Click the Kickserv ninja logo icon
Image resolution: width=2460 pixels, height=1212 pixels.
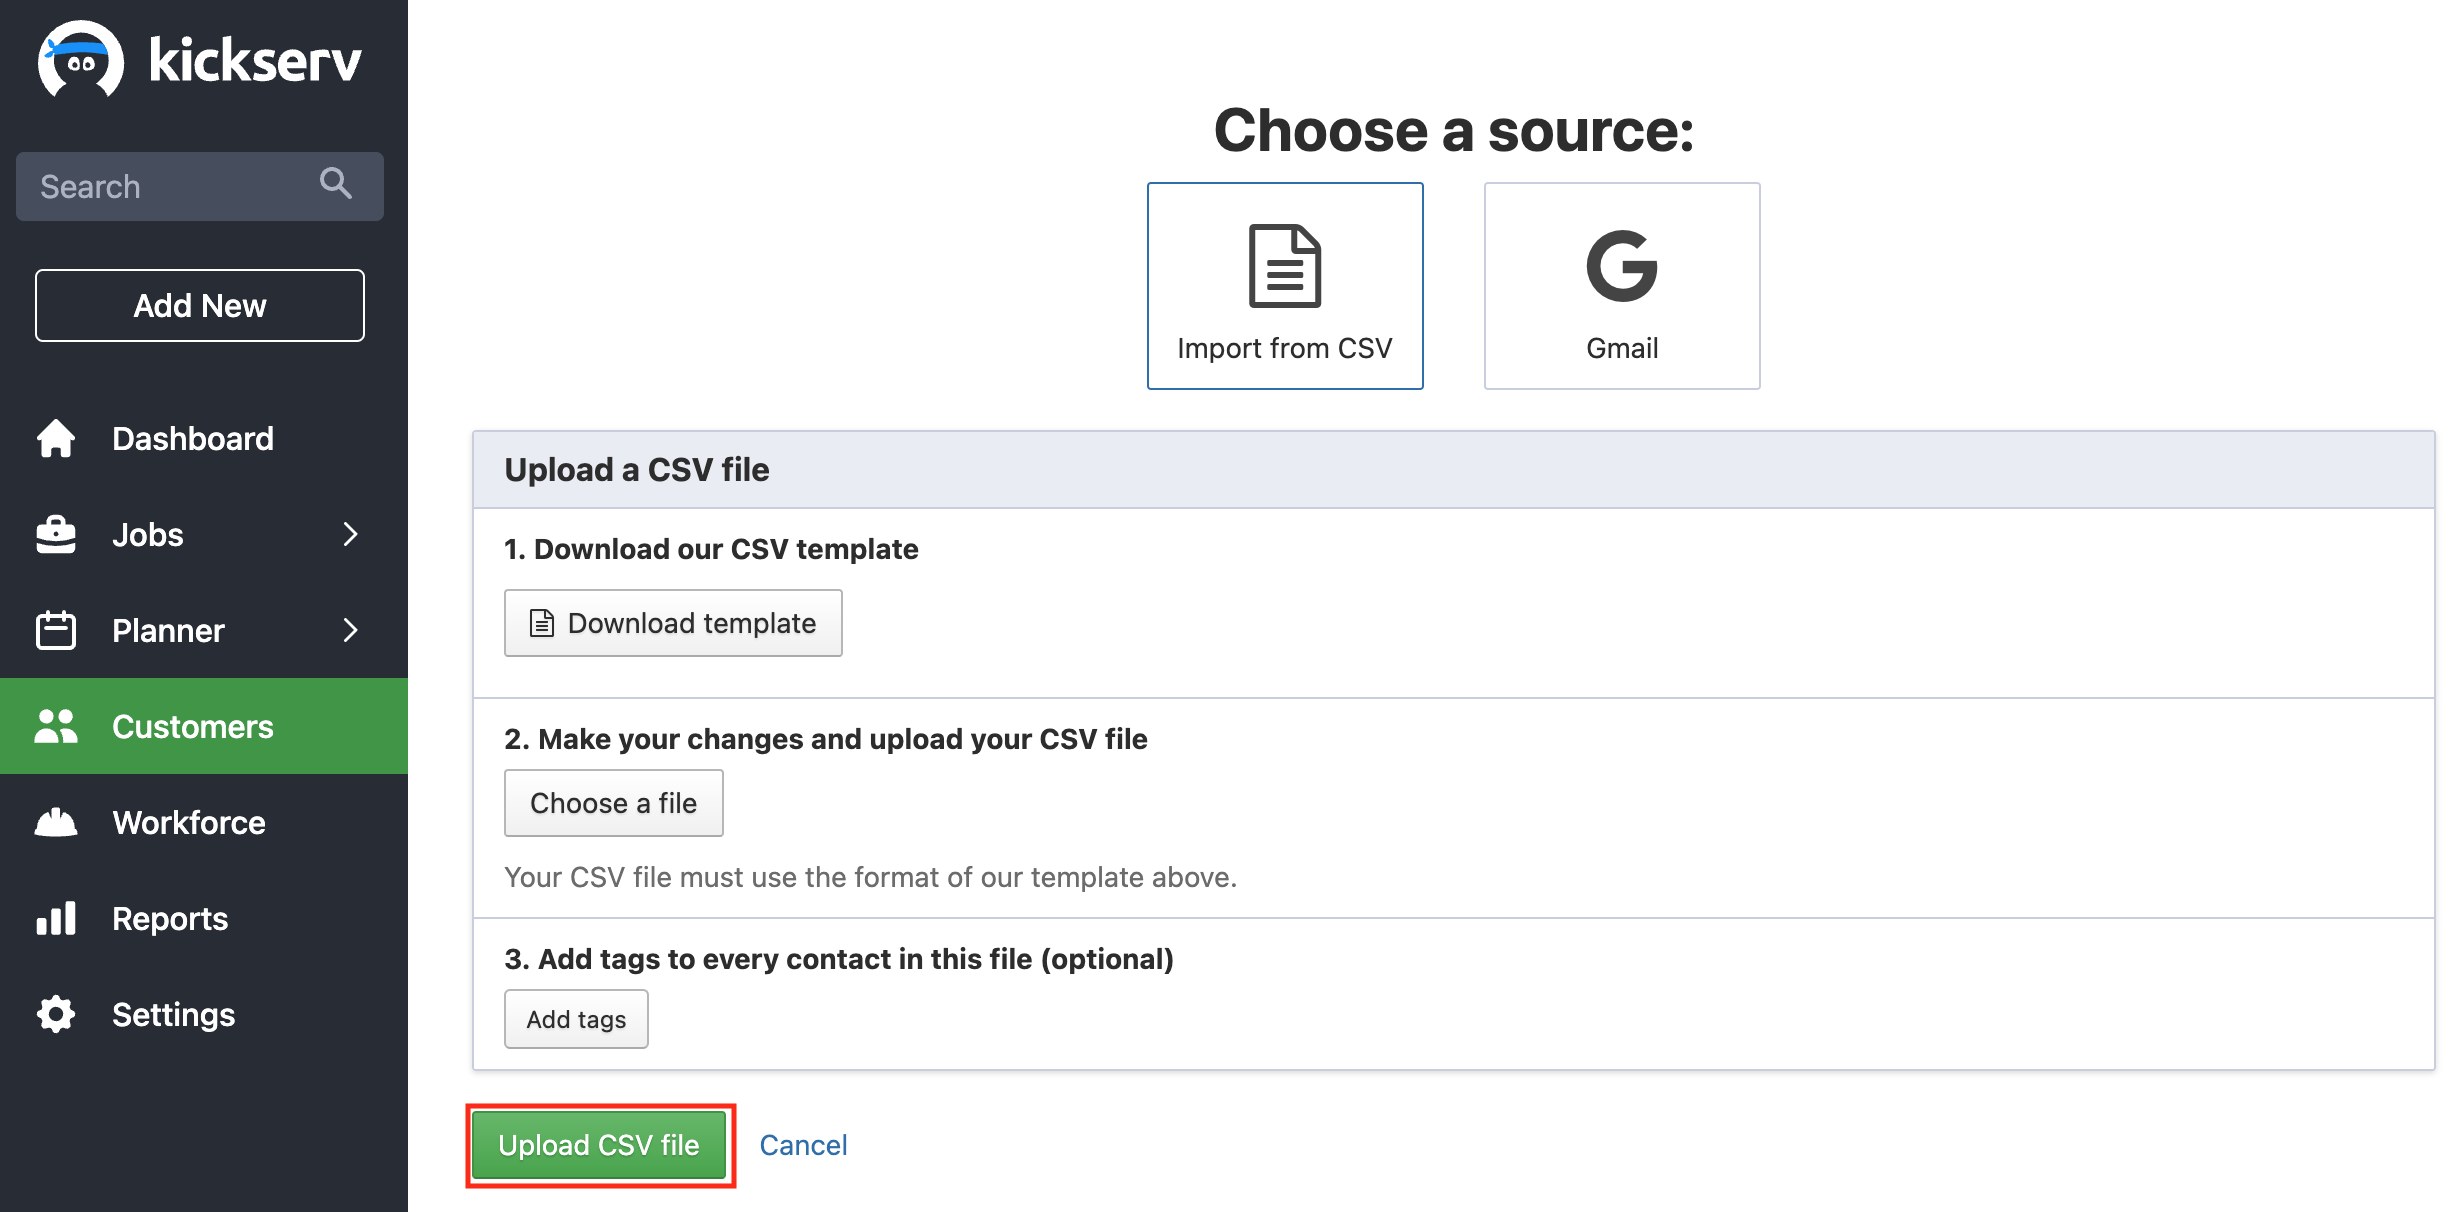point(80,60)
